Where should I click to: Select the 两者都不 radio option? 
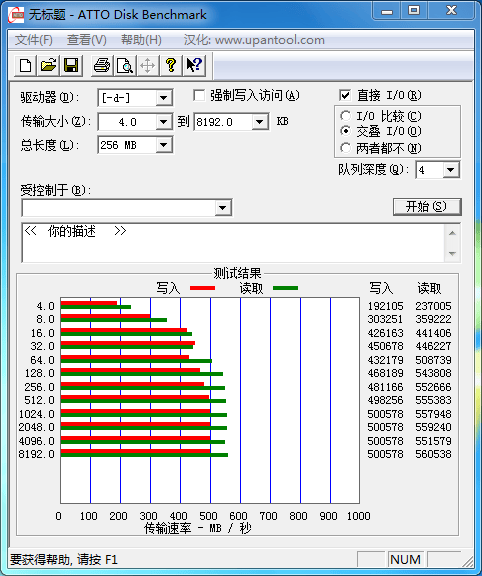[345, 148]
